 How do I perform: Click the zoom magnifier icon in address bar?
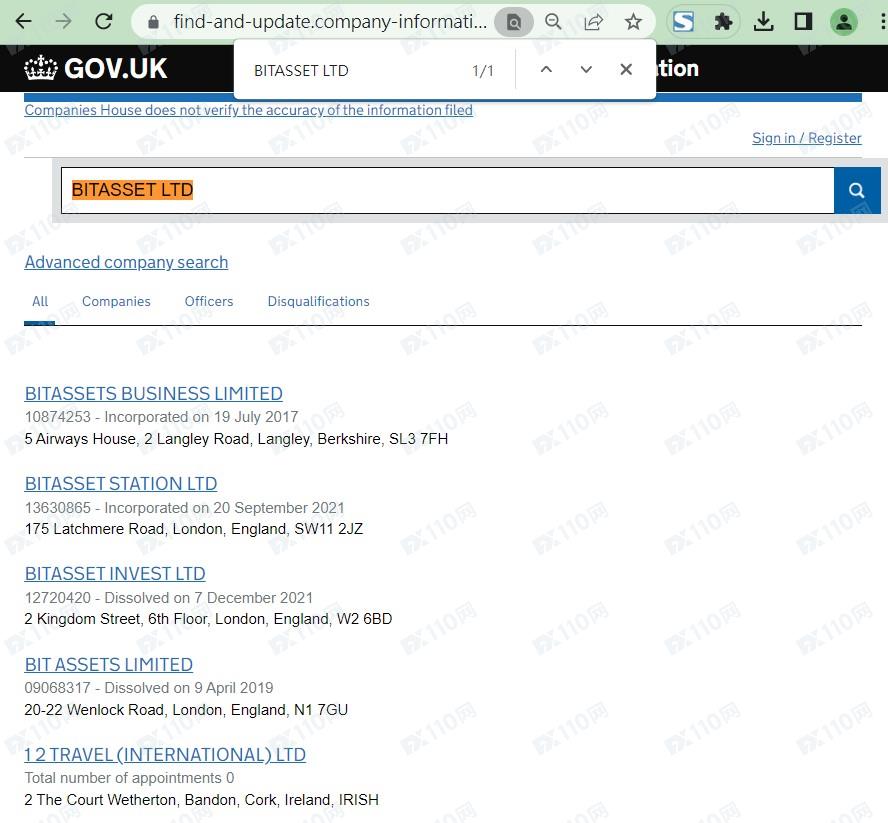tap(553, 22)
